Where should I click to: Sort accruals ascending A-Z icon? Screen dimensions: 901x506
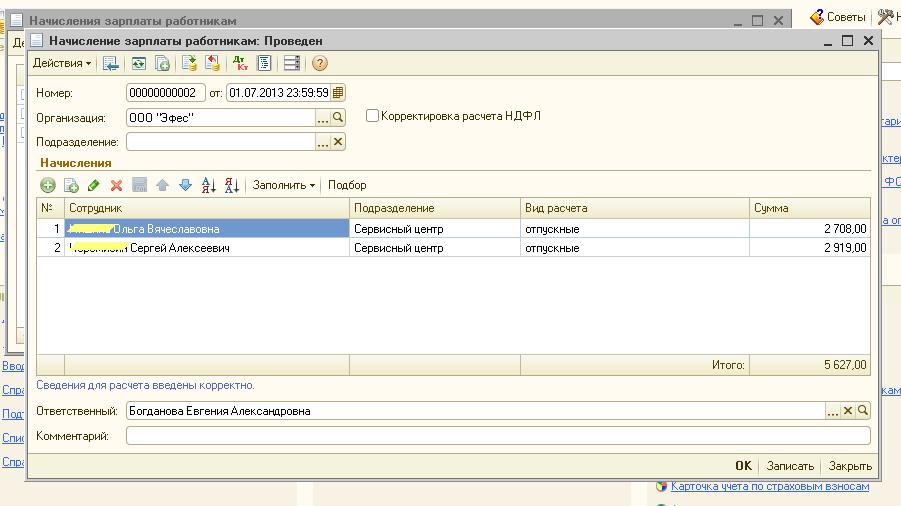tap(209, 185)
